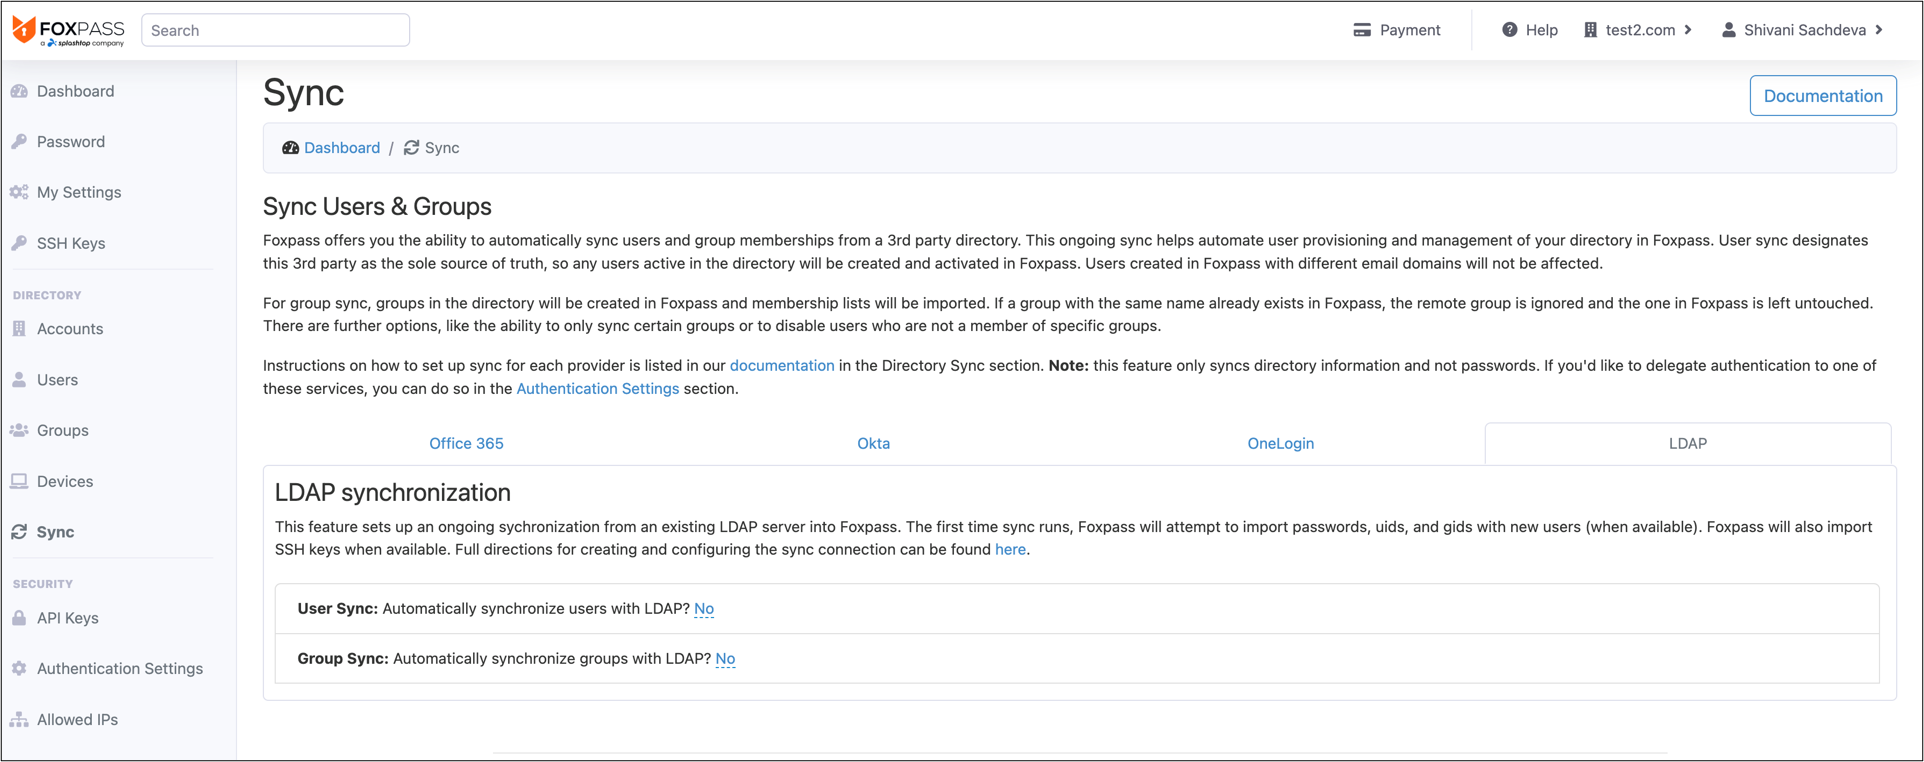This screenshot has height=762, width=1924.
Task: Click the 'LDAP synchronization' heading
Action: [x=393, y=492]
